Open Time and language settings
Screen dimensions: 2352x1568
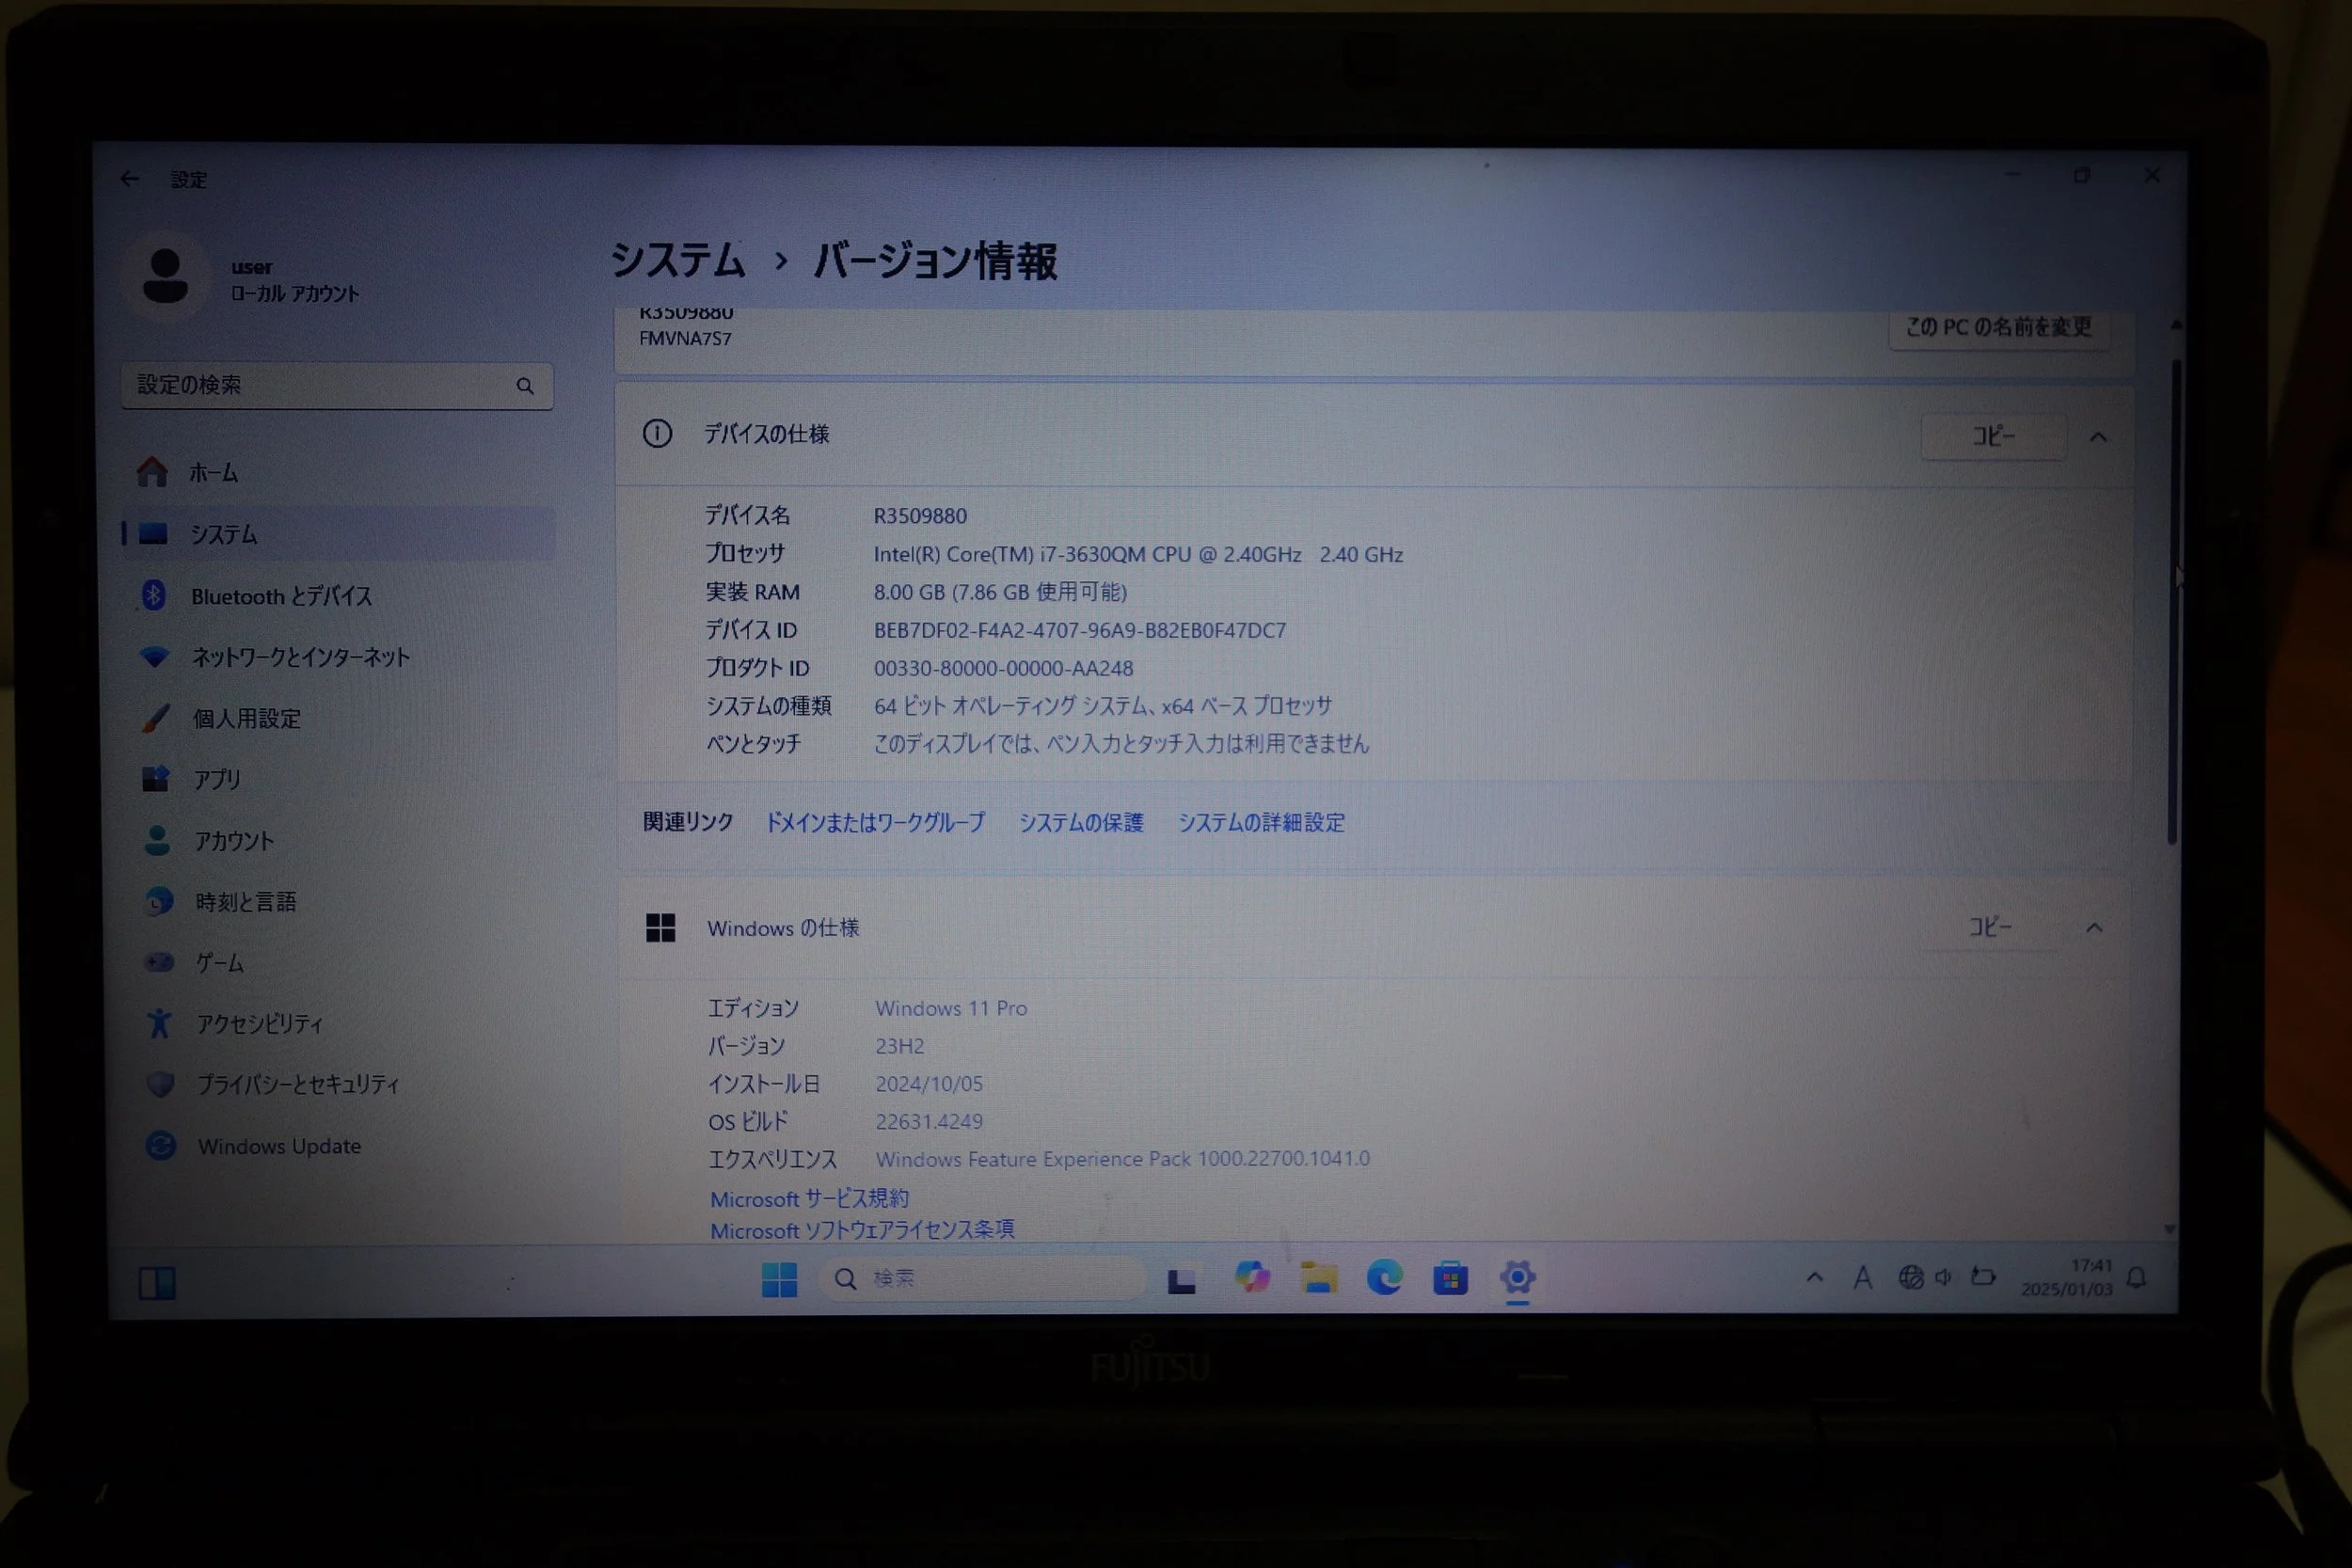(x=246, y=902)
